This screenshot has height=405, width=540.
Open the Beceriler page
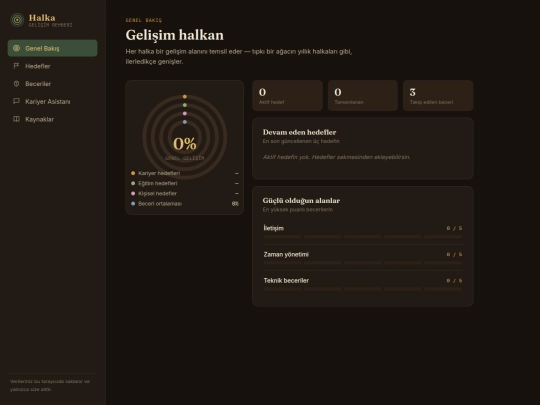[52, 84]
